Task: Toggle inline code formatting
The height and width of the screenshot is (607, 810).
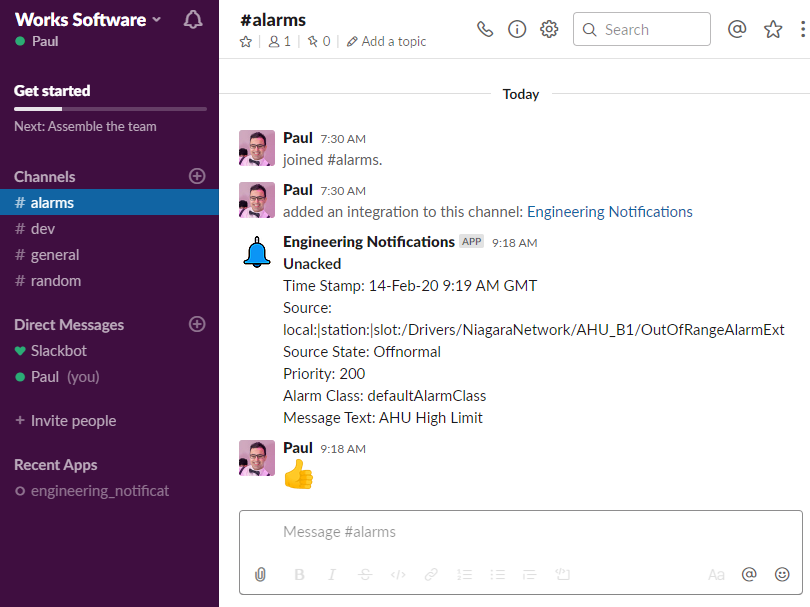Action: pos(398,574)
